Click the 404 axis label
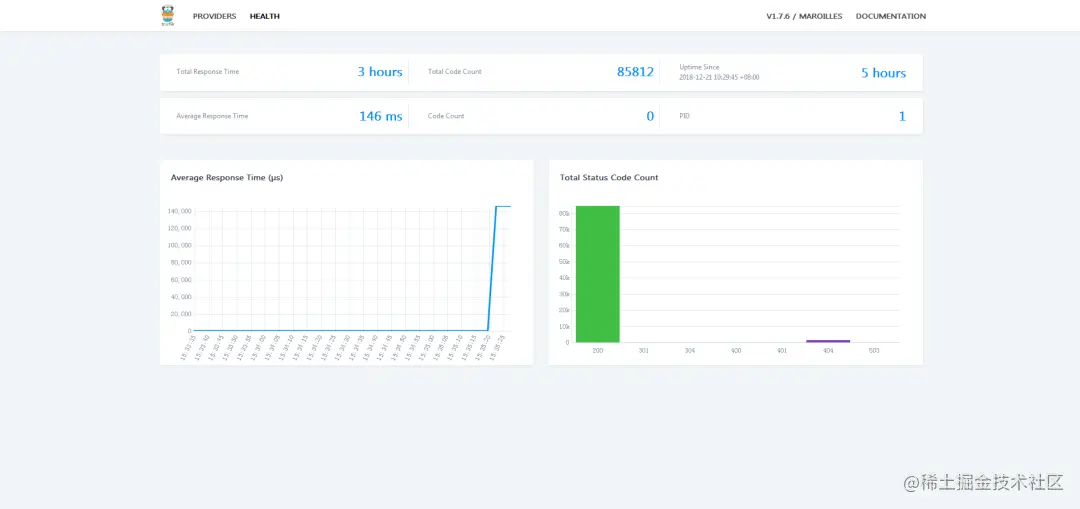Screen dimensions: 1080x509 pos(828,351)
